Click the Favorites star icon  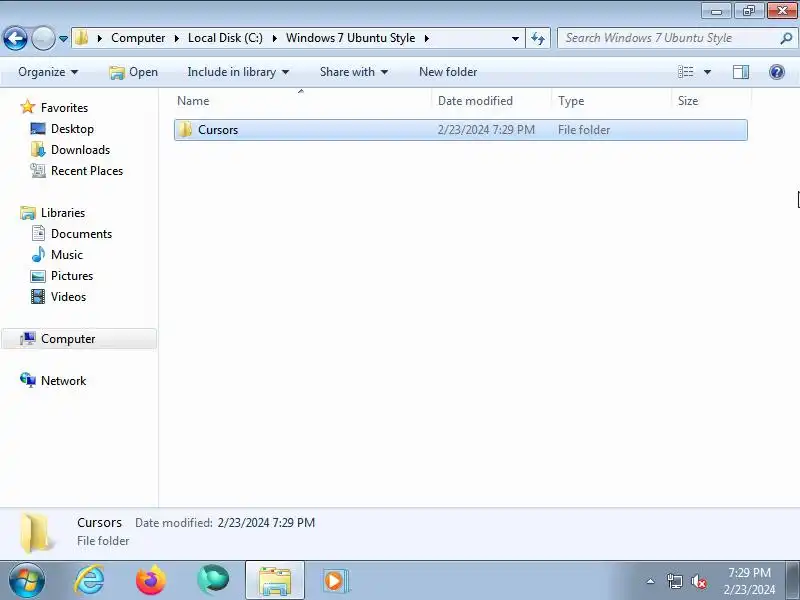(28, 107)
